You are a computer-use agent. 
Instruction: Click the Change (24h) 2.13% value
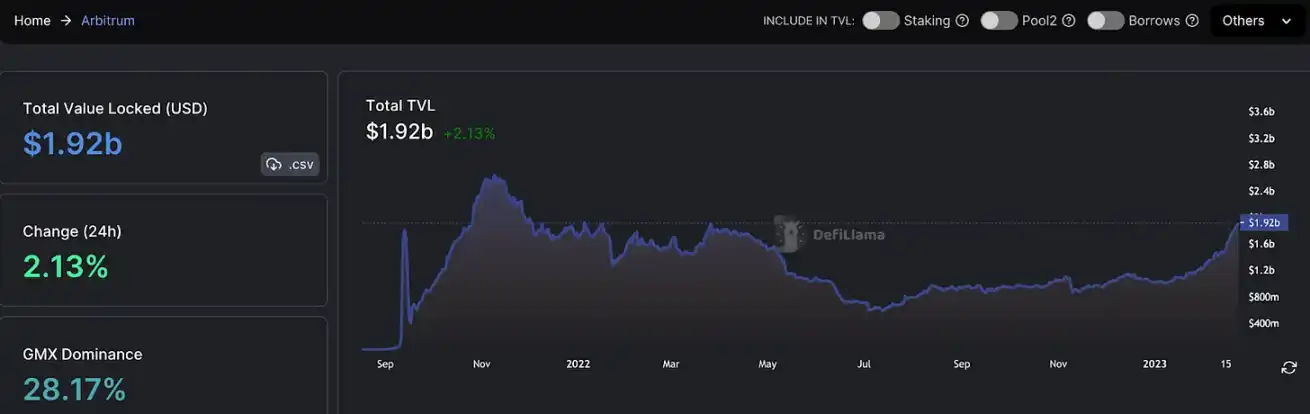pos(65,267)
